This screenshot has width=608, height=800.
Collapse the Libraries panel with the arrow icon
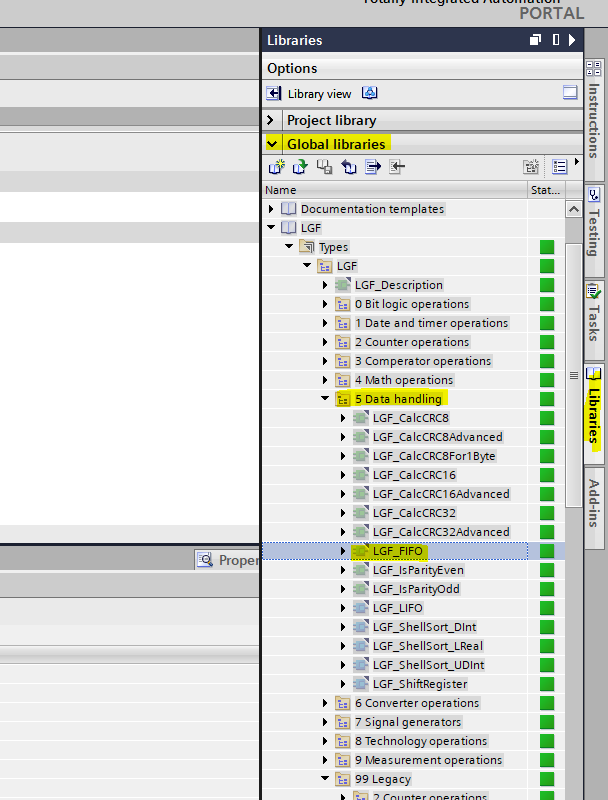(x=572, y=40)
